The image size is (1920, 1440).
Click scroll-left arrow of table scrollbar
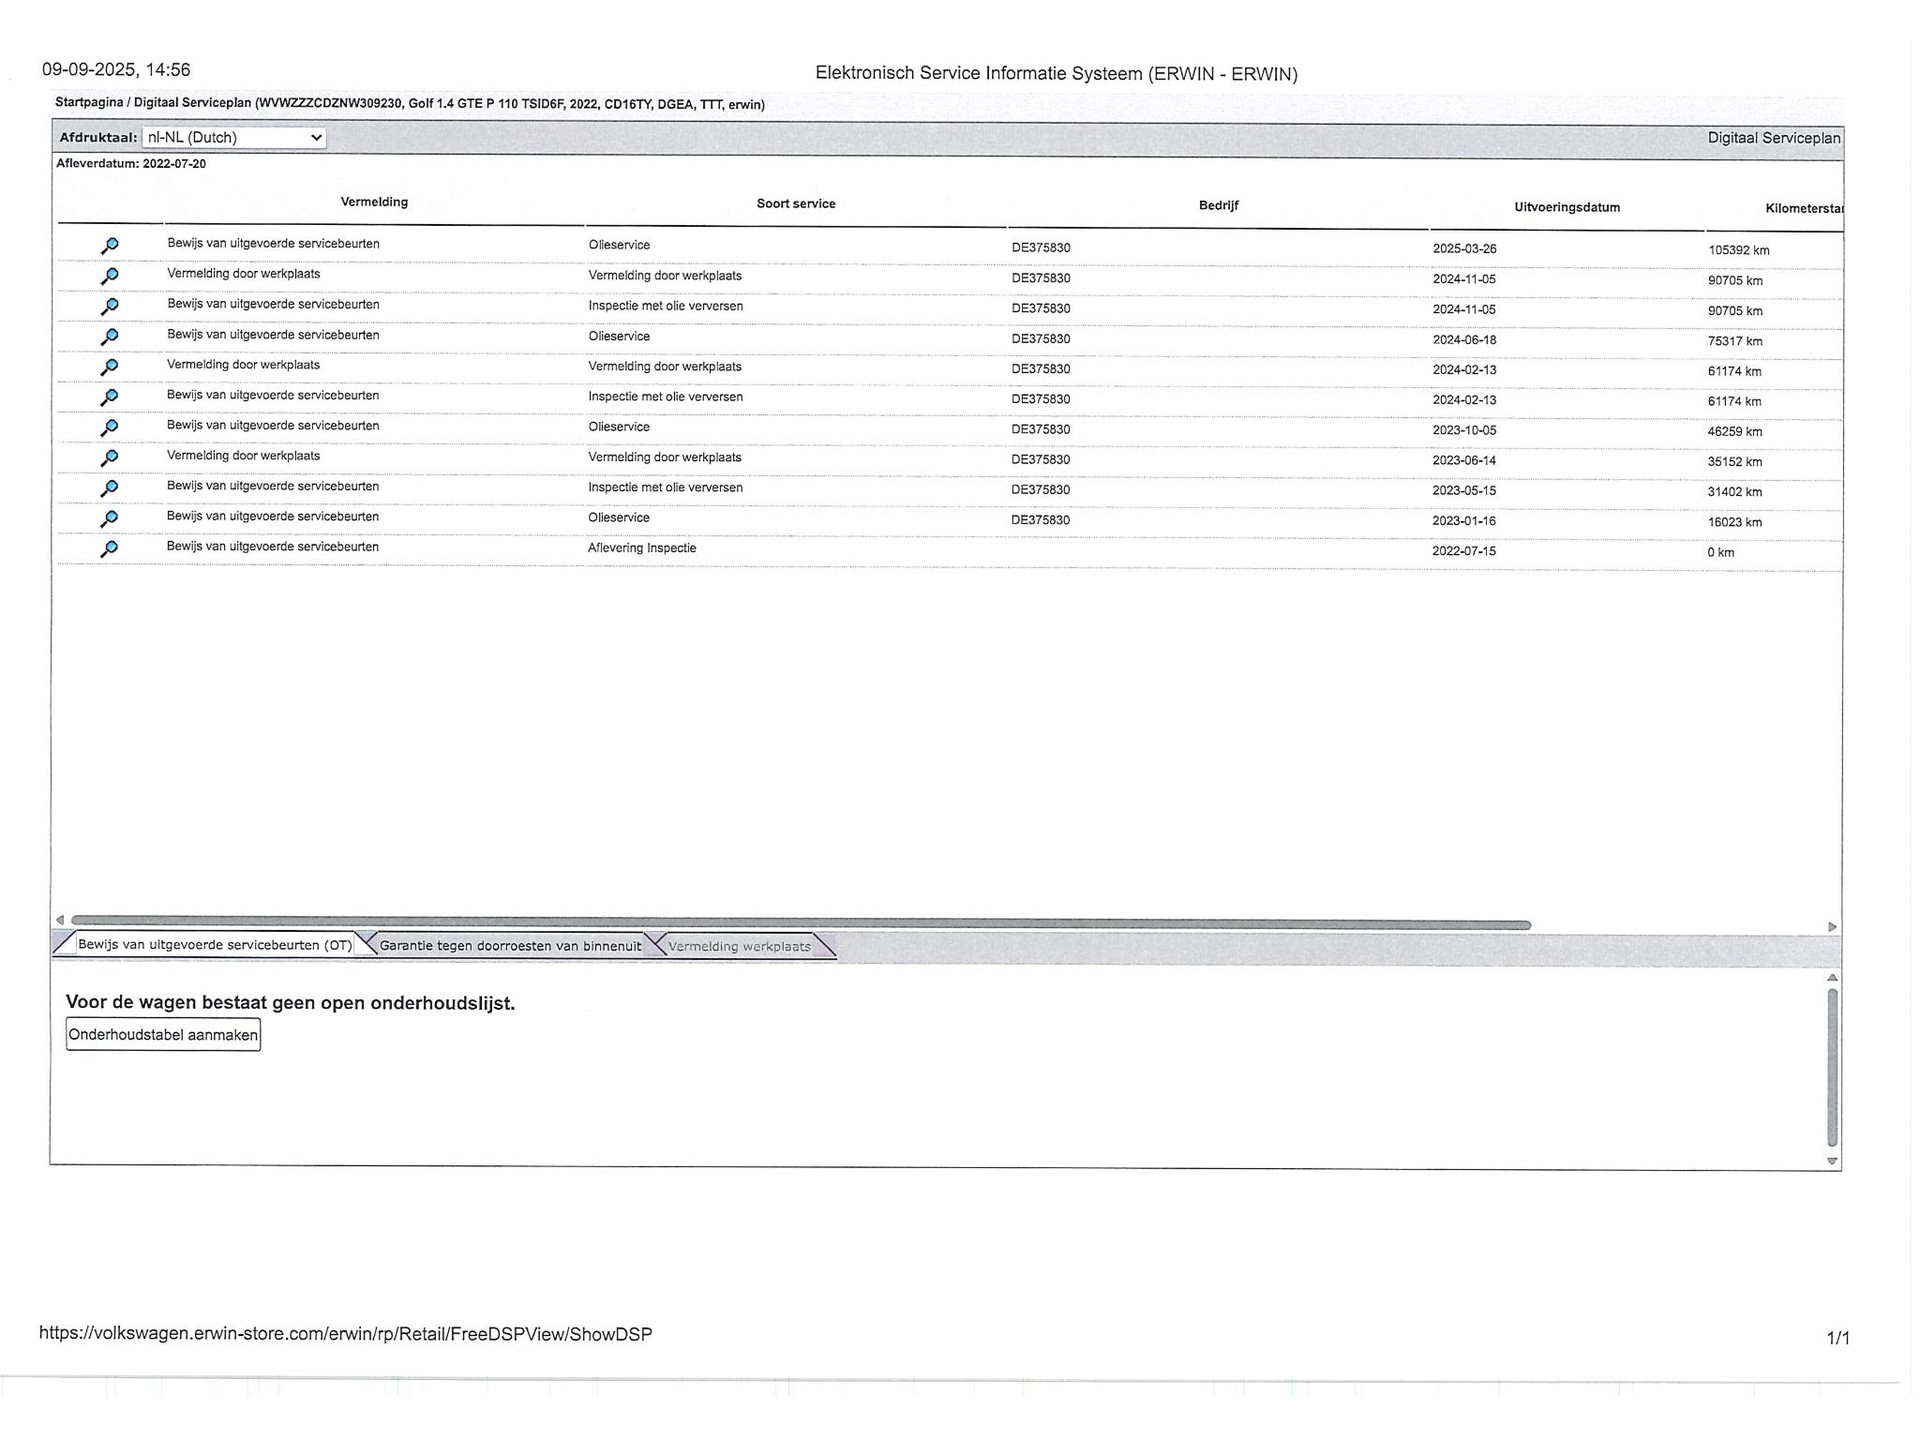click(x=60, y=920)
